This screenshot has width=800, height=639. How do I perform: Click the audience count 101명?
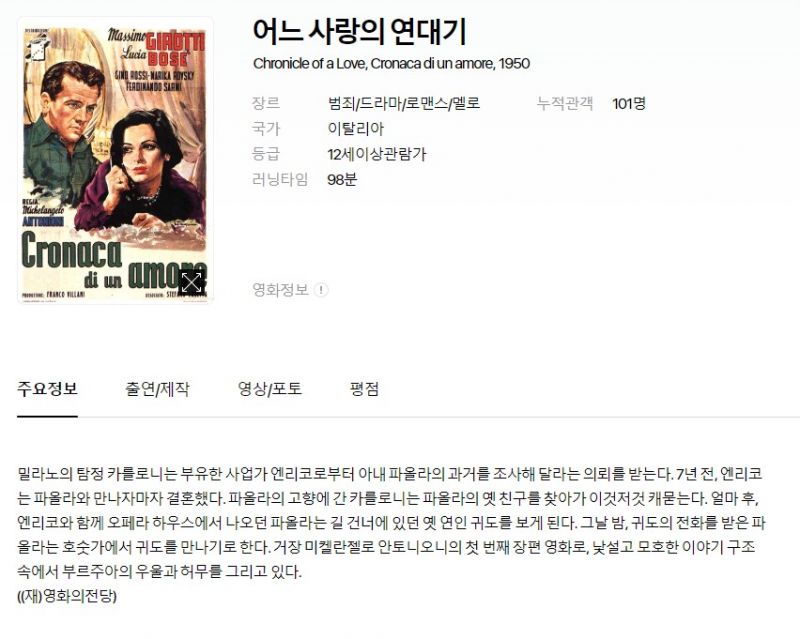[629, 104]
